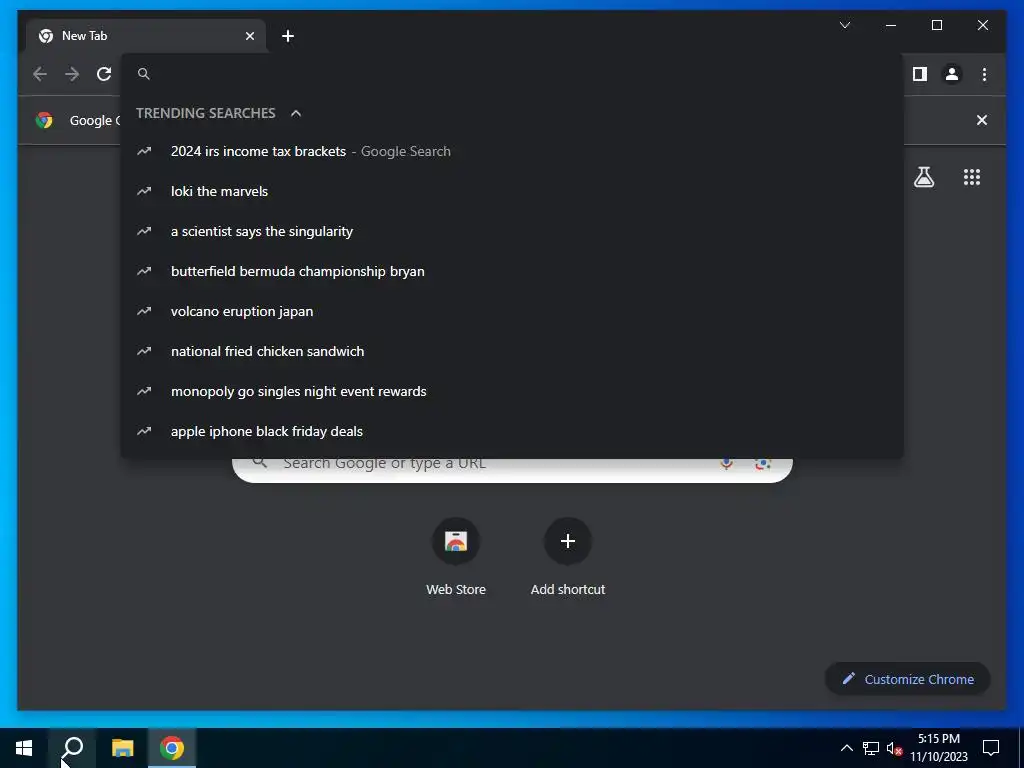Screen dimensions: 1024x768
Task: Click the Add shortcut button
Action: click(x=568, y=557)
